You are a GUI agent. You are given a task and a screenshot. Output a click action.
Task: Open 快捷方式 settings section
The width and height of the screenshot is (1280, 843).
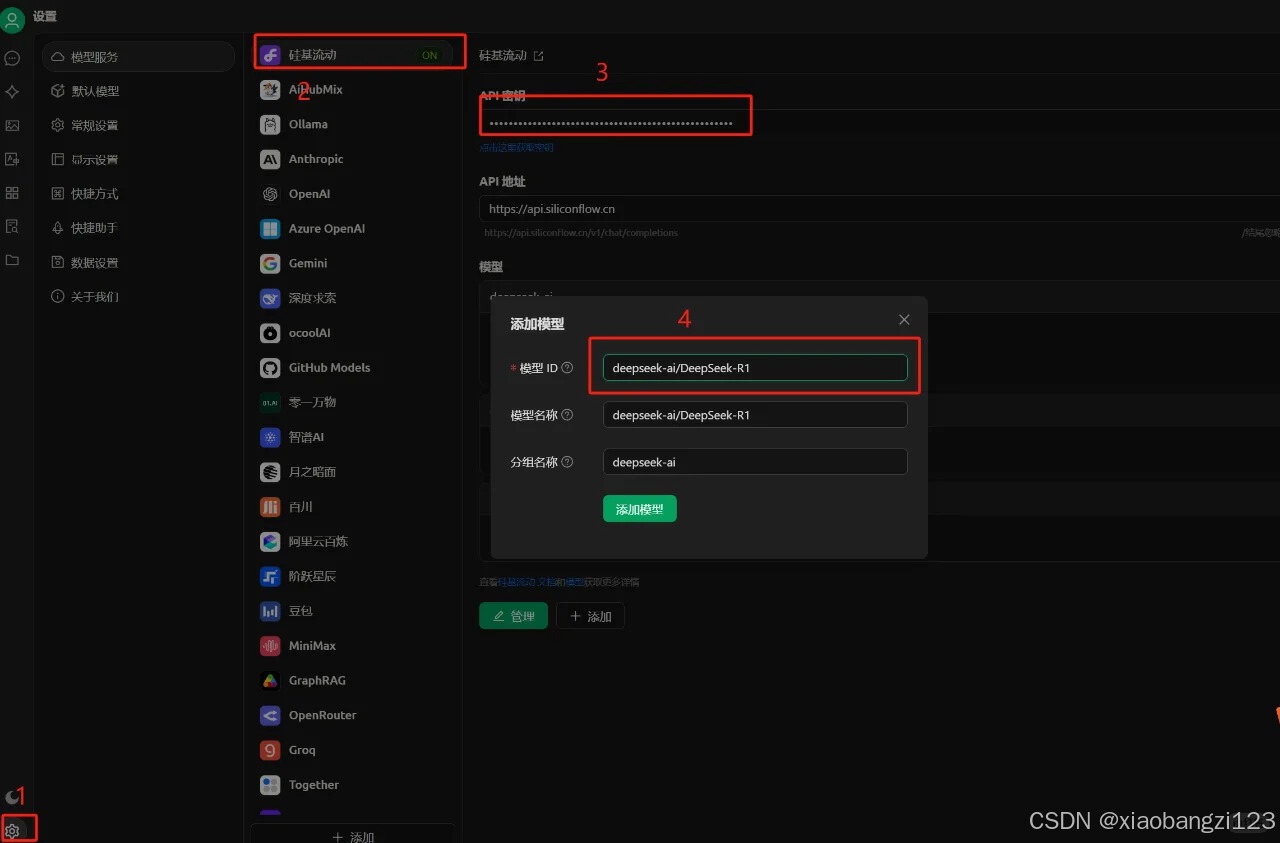click(138, 194)
